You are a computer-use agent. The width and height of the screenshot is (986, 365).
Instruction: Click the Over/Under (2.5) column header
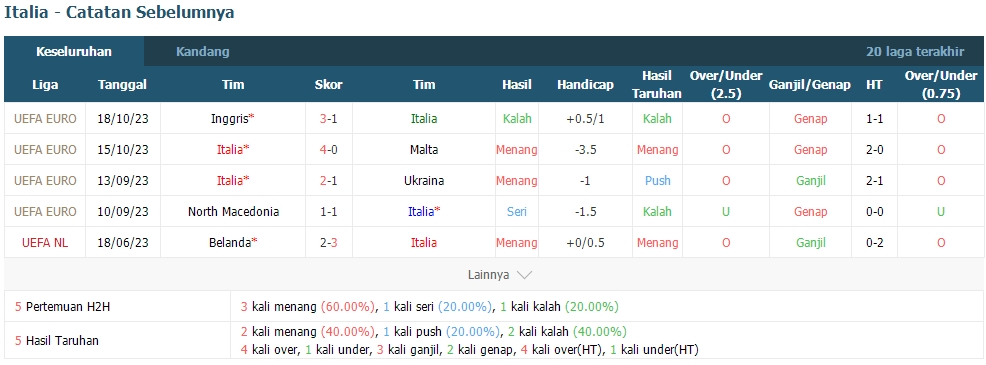(726, 84)
